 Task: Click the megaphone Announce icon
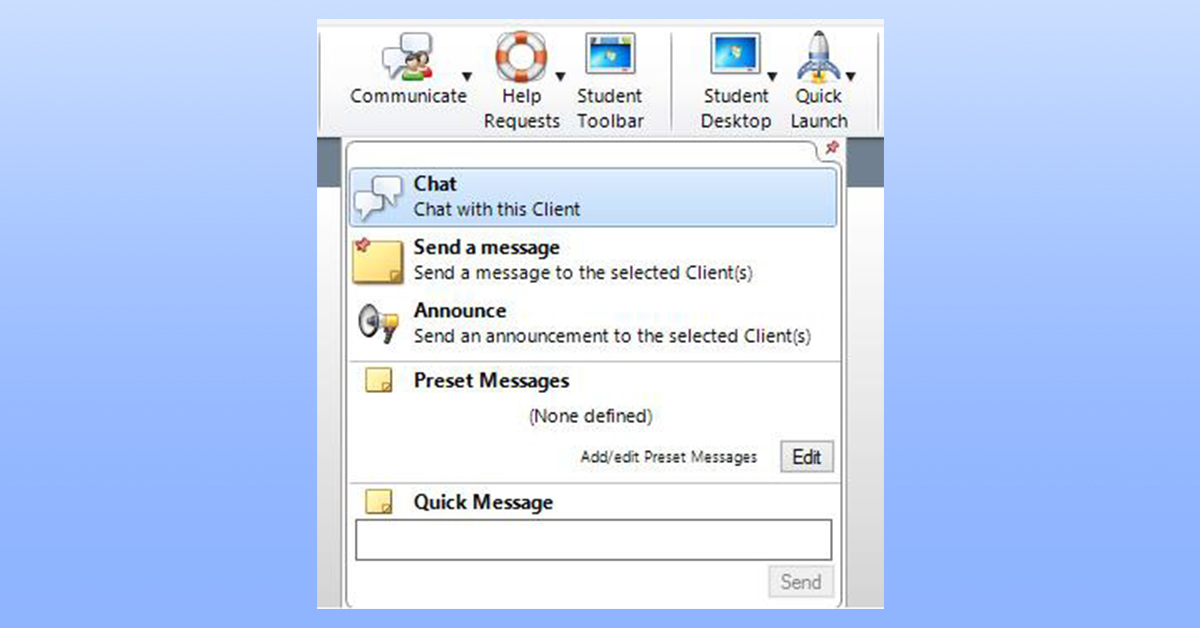click(x=378, y=322)
